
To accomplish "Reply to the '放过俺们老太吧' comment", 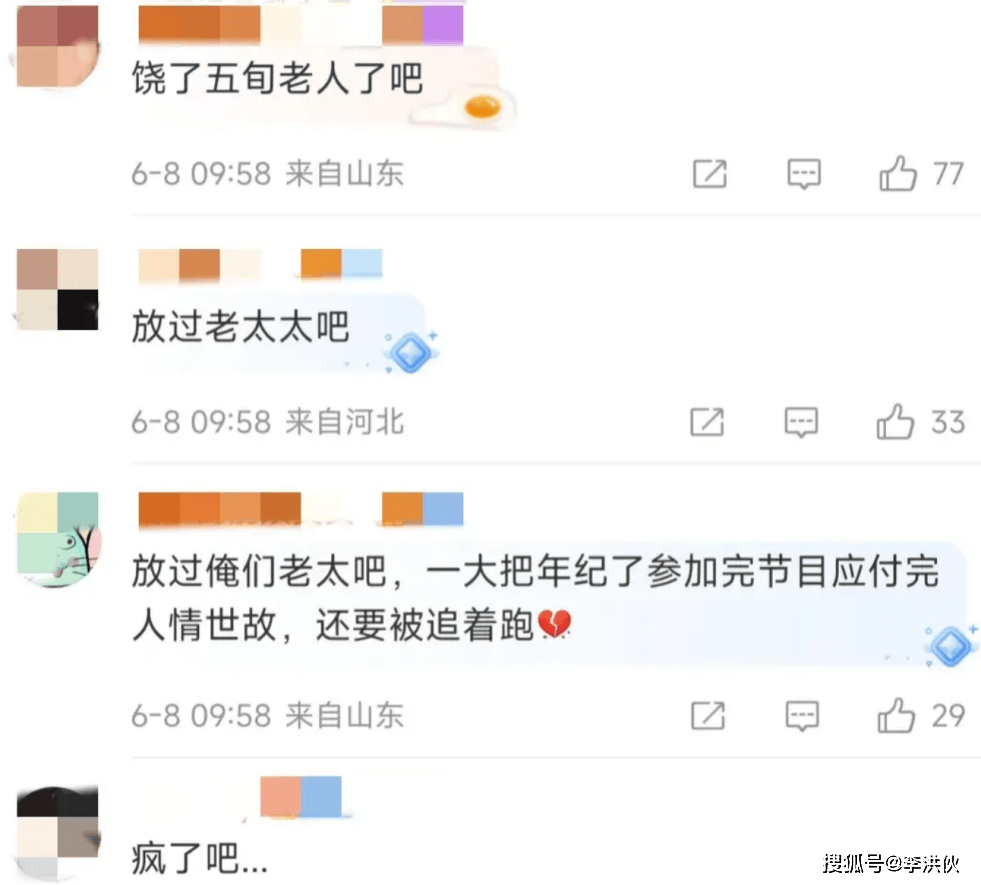I will pyautogui.click(x=802, y=716).
